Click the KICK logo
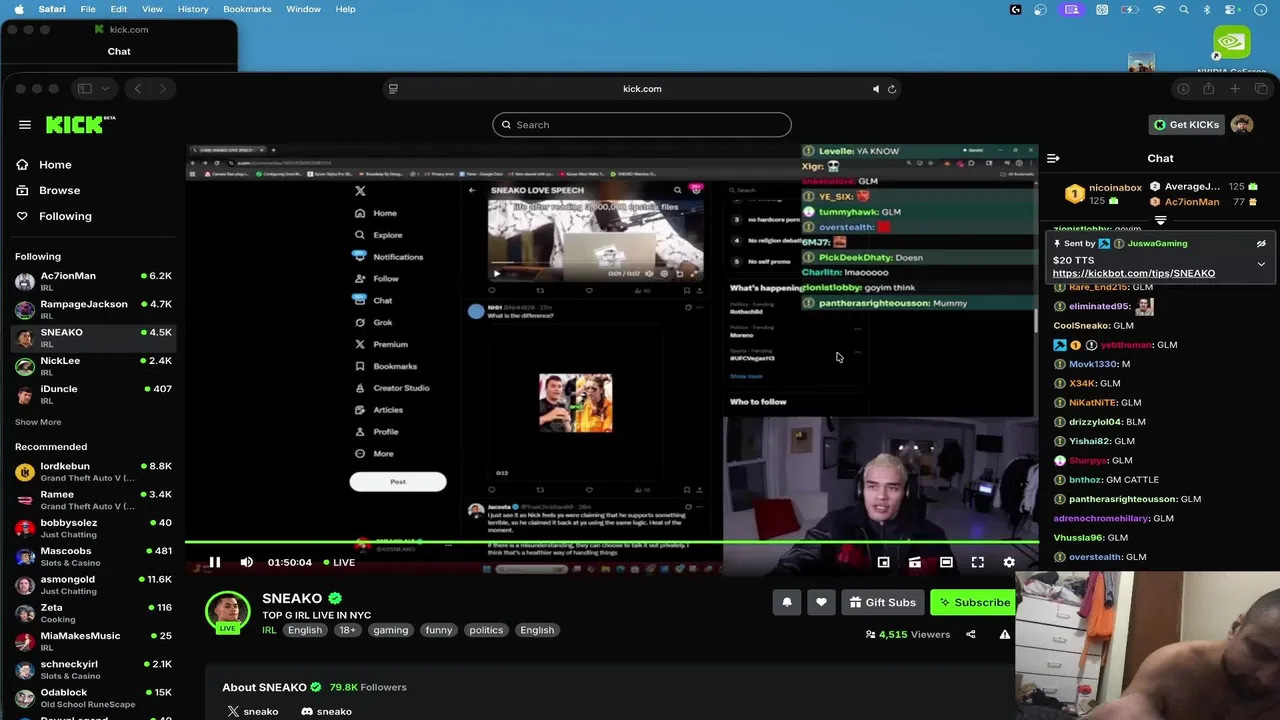 click(x=81, y=125)
